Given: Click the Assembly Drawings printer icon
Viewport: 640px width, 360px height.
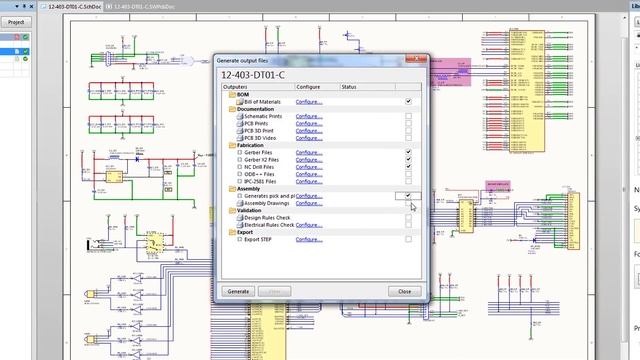Looking at the screenshot, I should tap(240, 203).
